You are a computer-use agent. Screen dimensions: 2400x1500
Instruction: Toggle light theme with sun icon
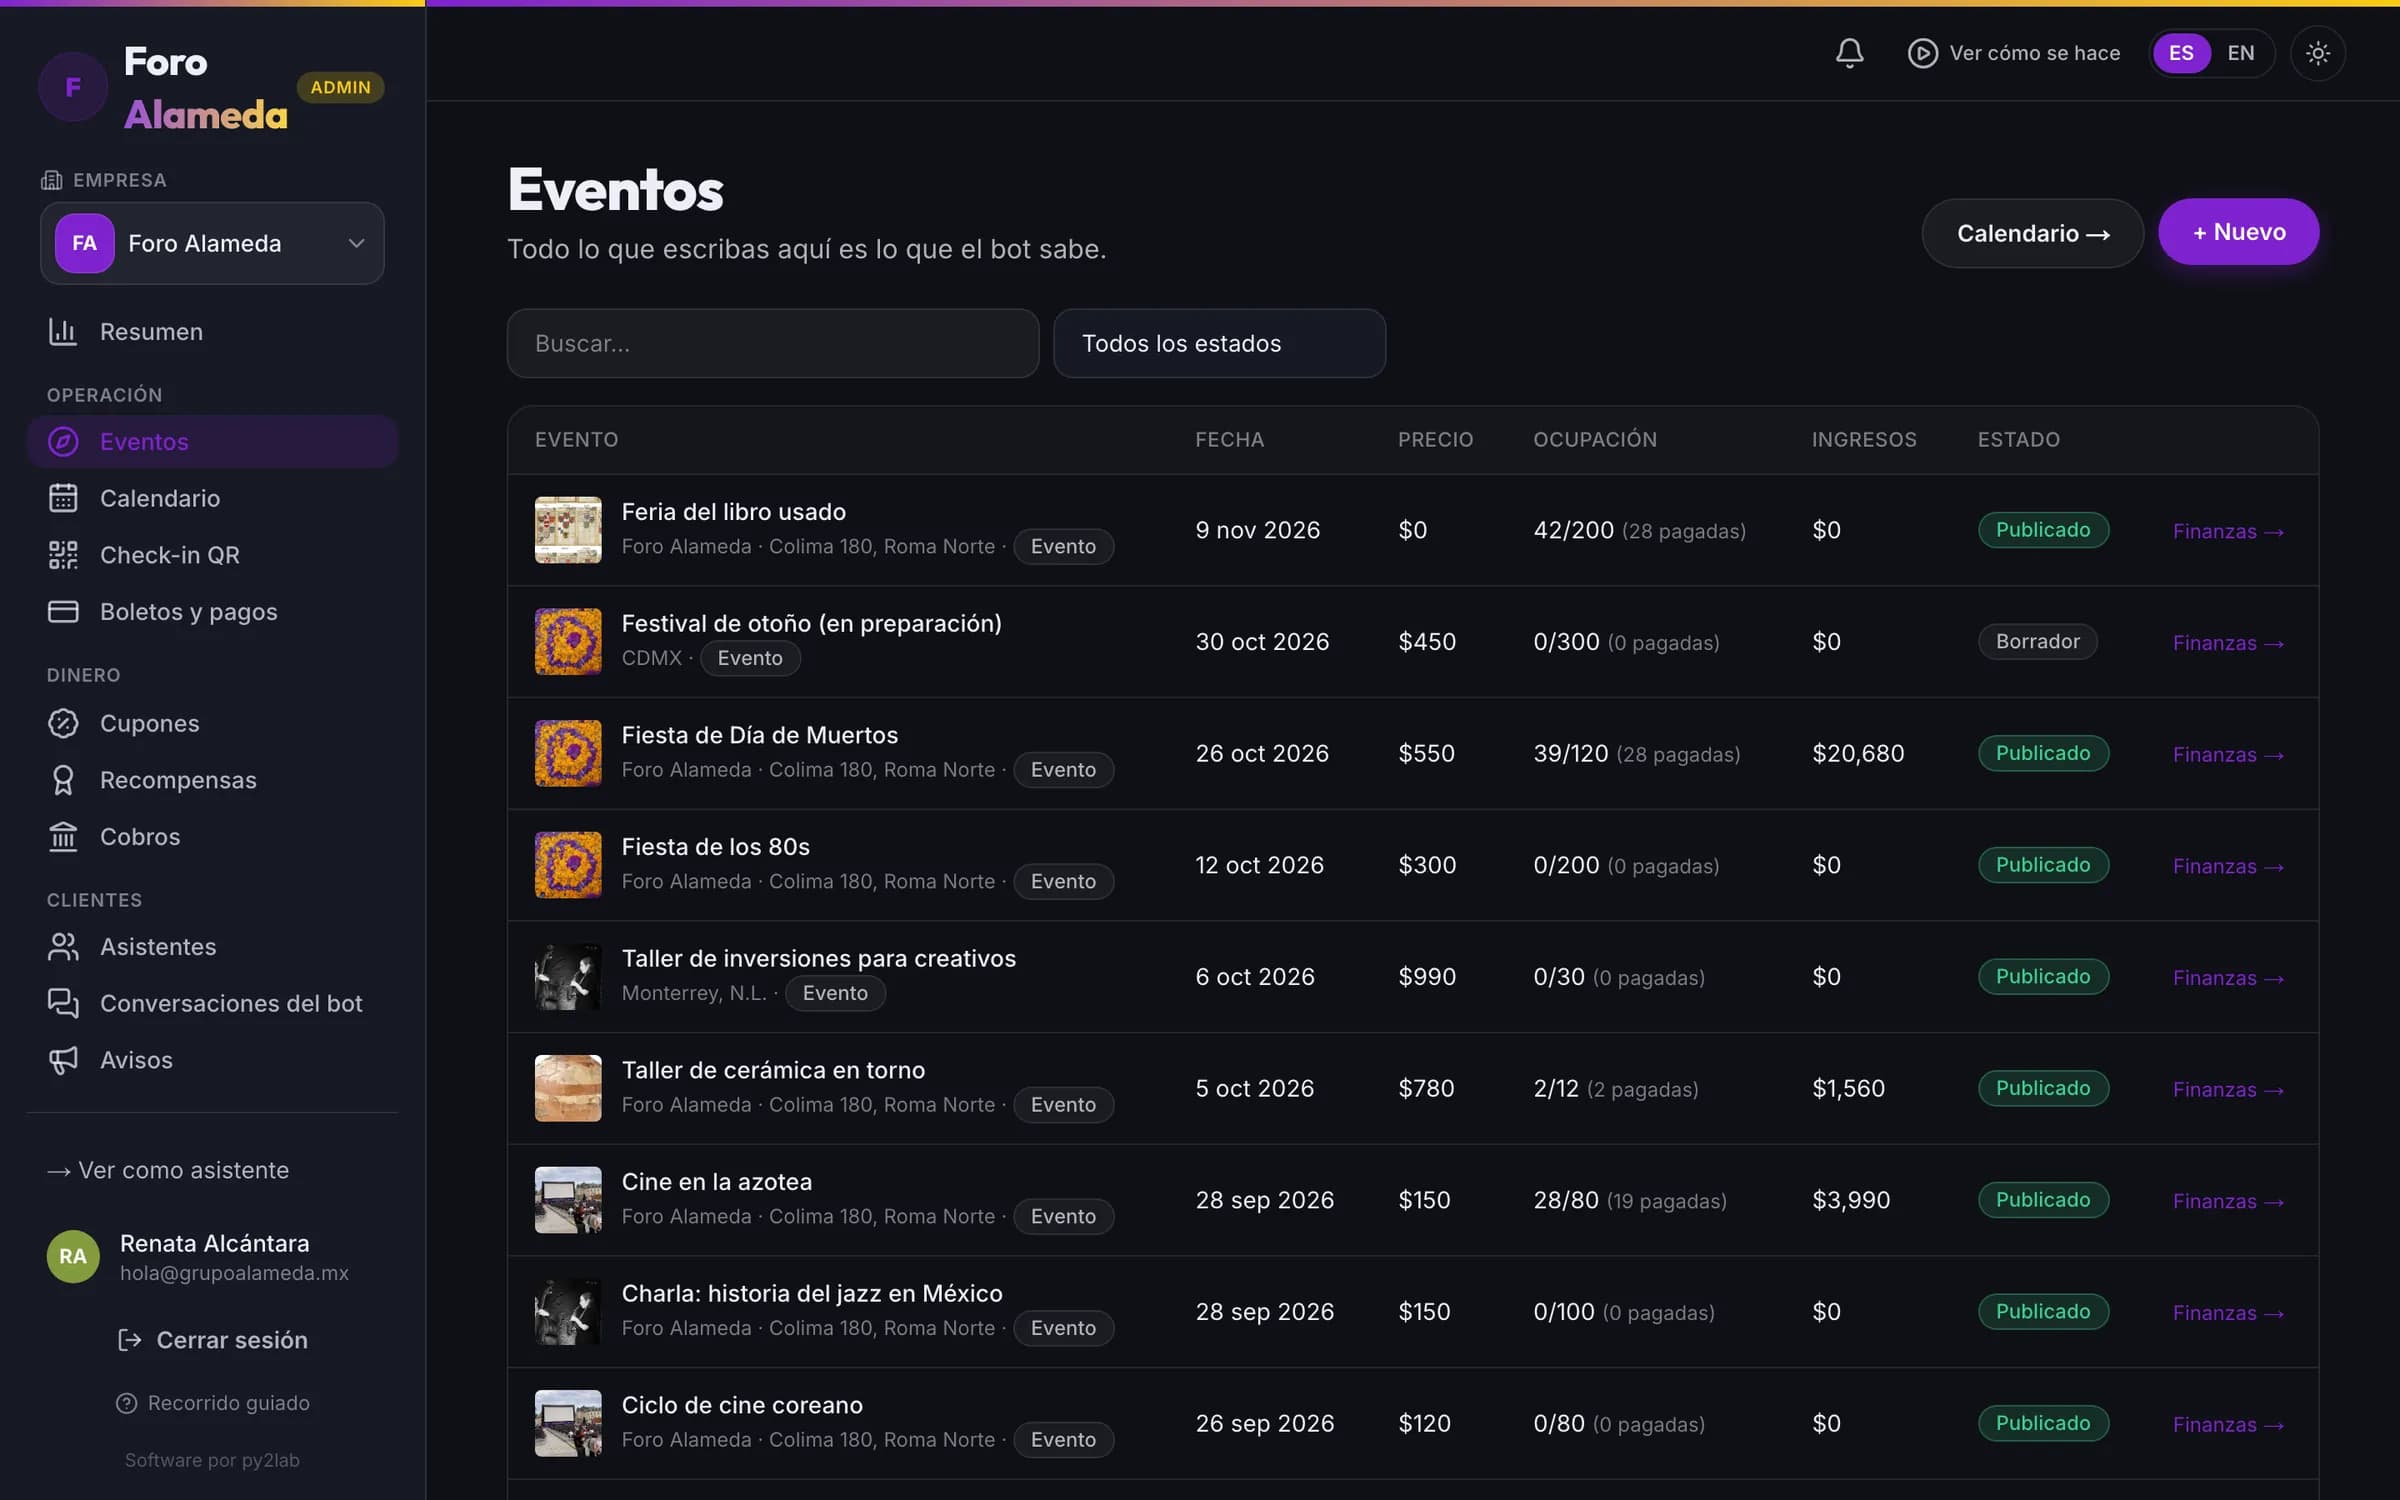(2317, 53)
